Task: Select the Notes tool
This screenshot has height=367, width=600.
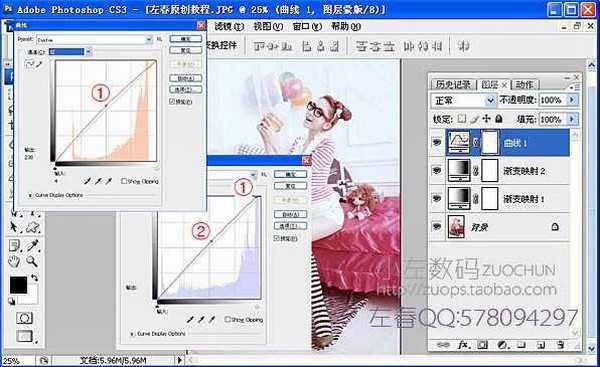Action: tap(15, 245)
